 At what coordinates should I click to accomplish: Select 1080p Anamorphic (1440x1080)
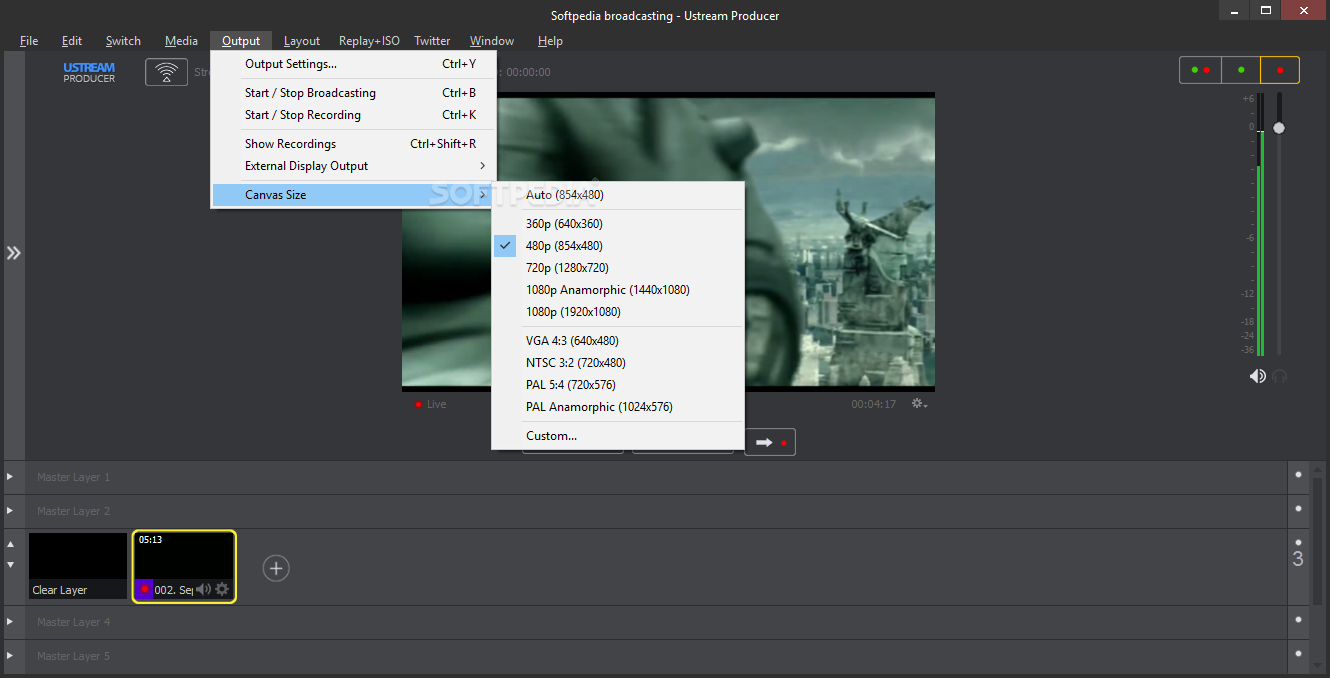[x=618, y=290]
